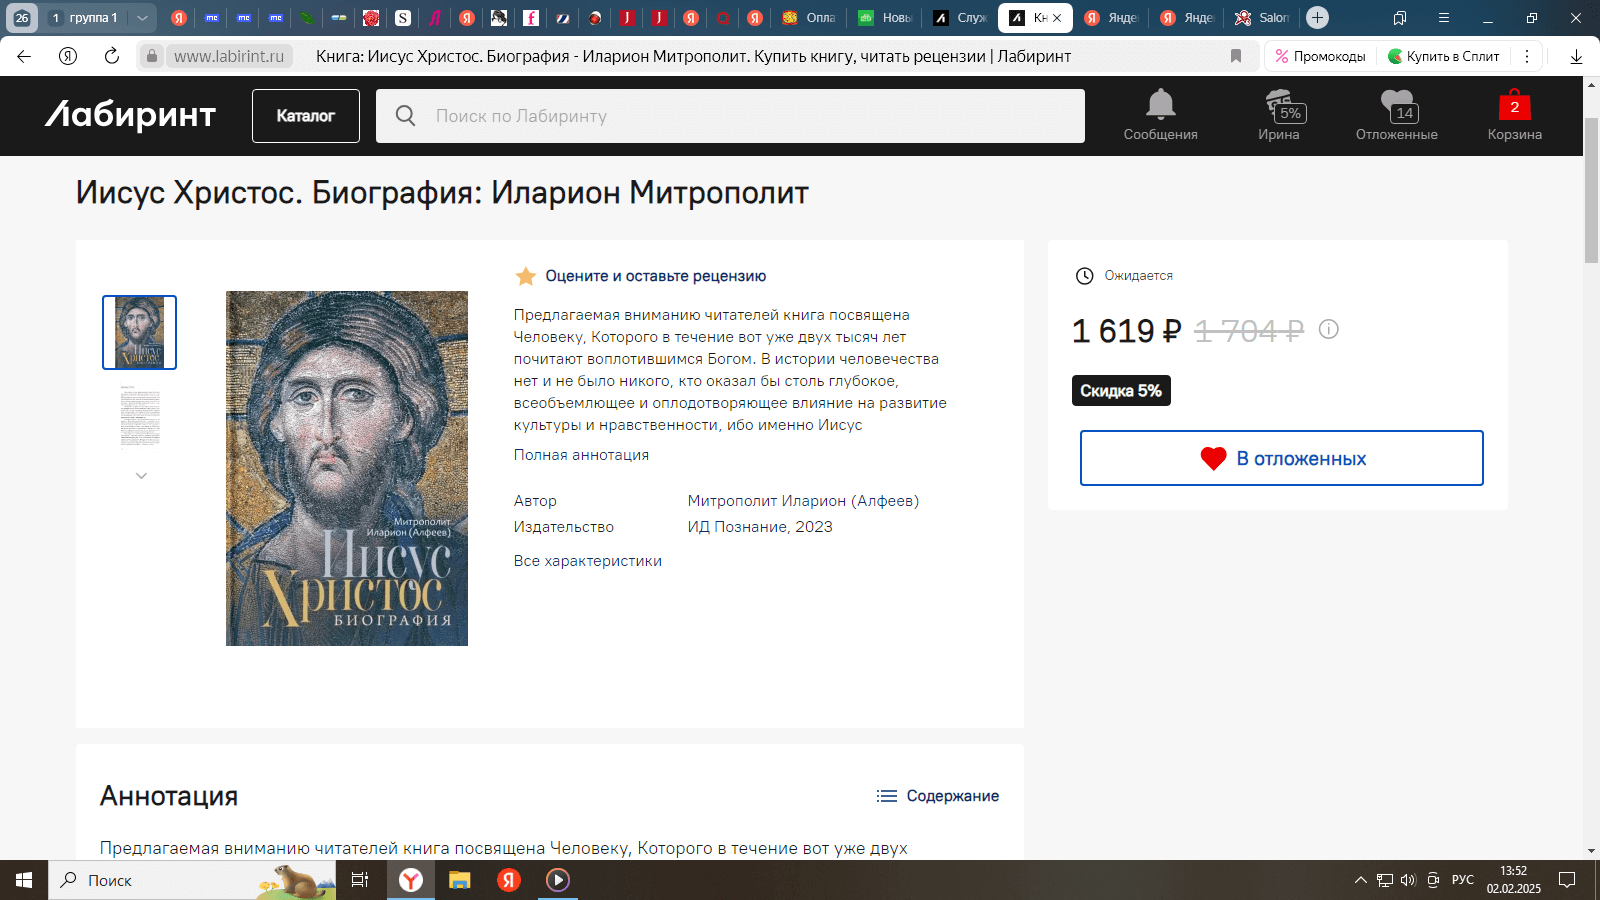Open the Каталог button

click(306, 116)
